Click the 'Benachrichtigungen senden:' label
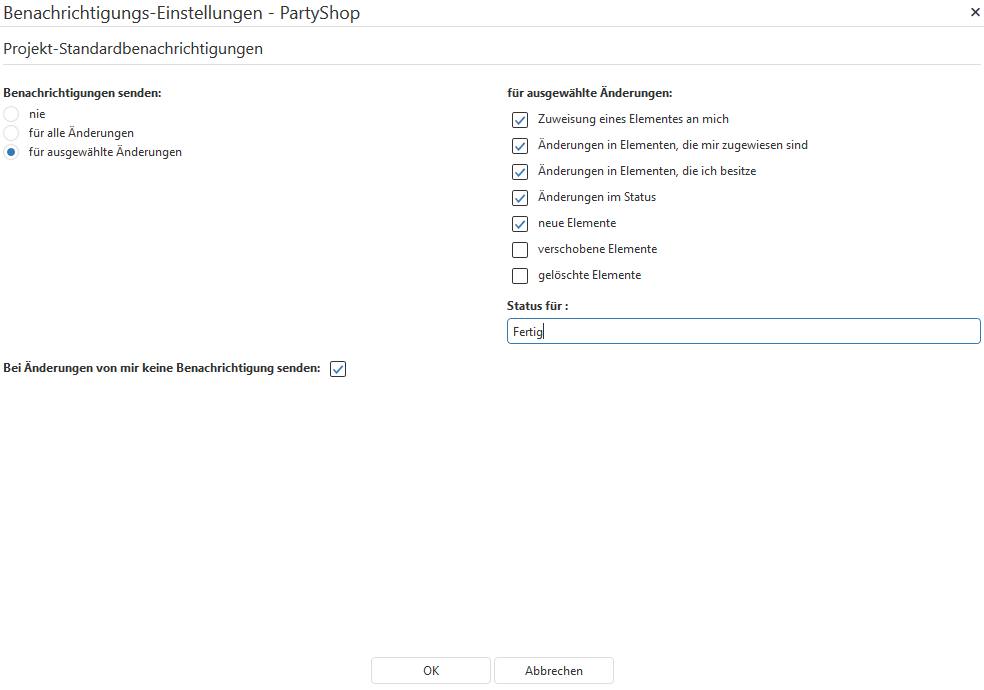This screenshot has width=984, height=690. (83, 93)
